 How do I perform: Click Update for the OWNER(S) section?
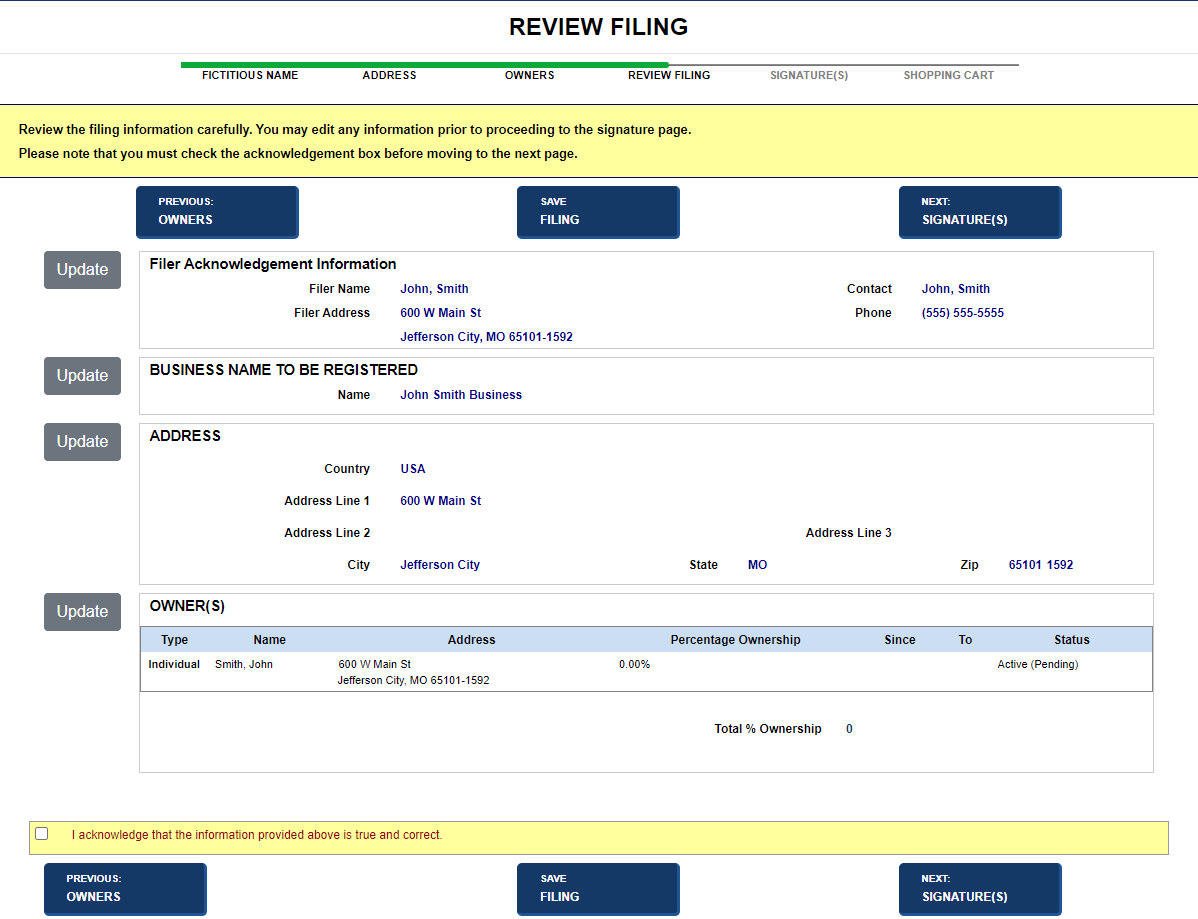[x=82, y=611]
